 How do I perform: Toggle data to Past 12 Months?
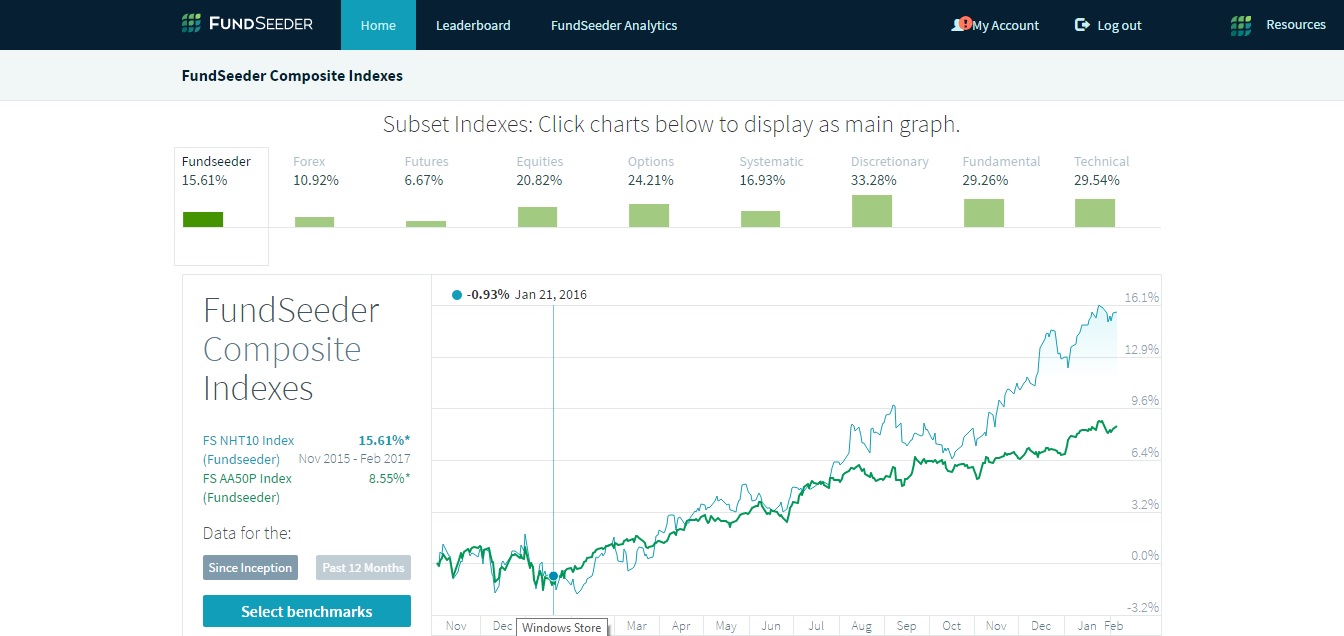(363, 568)
